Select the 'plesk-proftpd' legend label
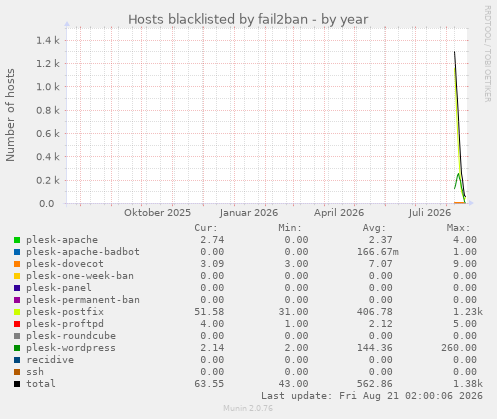Viewport: 497px width, 419px height. tap(65, 324)
